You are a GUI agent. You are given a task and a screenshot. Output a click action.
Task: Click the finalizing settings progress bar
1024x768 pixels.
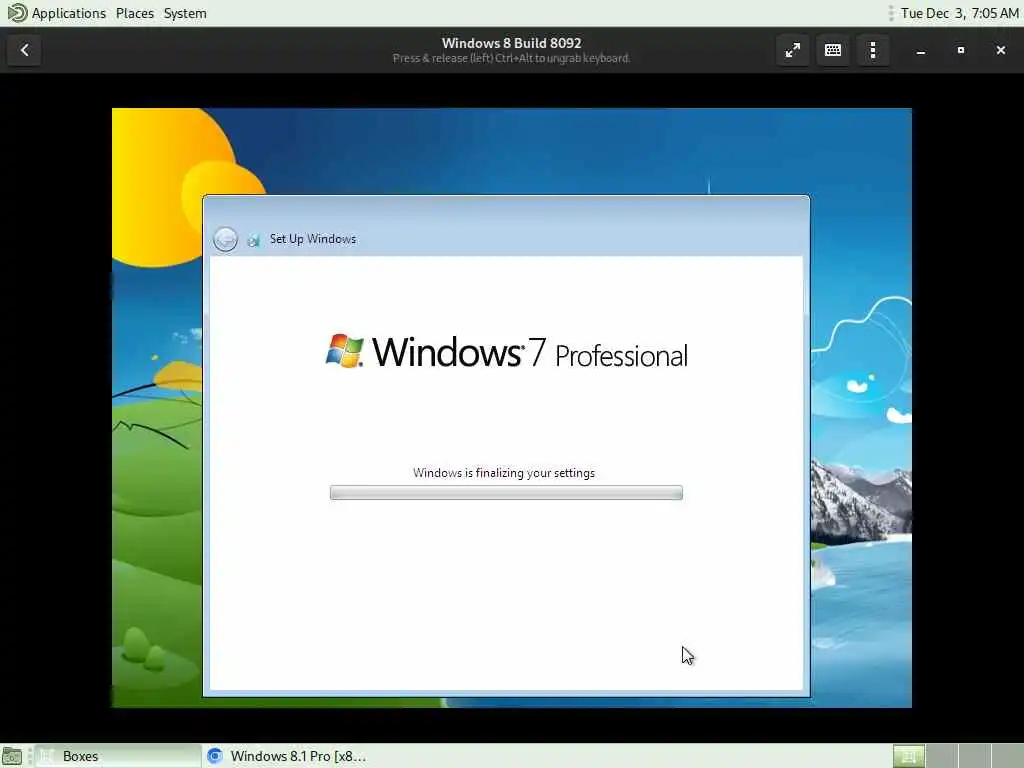[x=506, y=492]
